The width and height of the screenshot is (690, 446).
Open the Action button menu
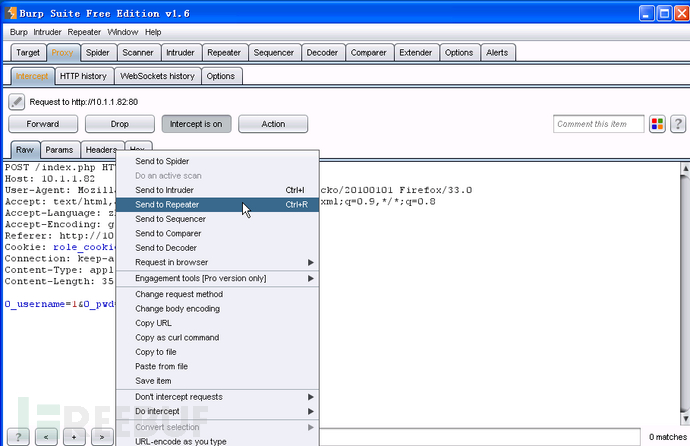273,124
